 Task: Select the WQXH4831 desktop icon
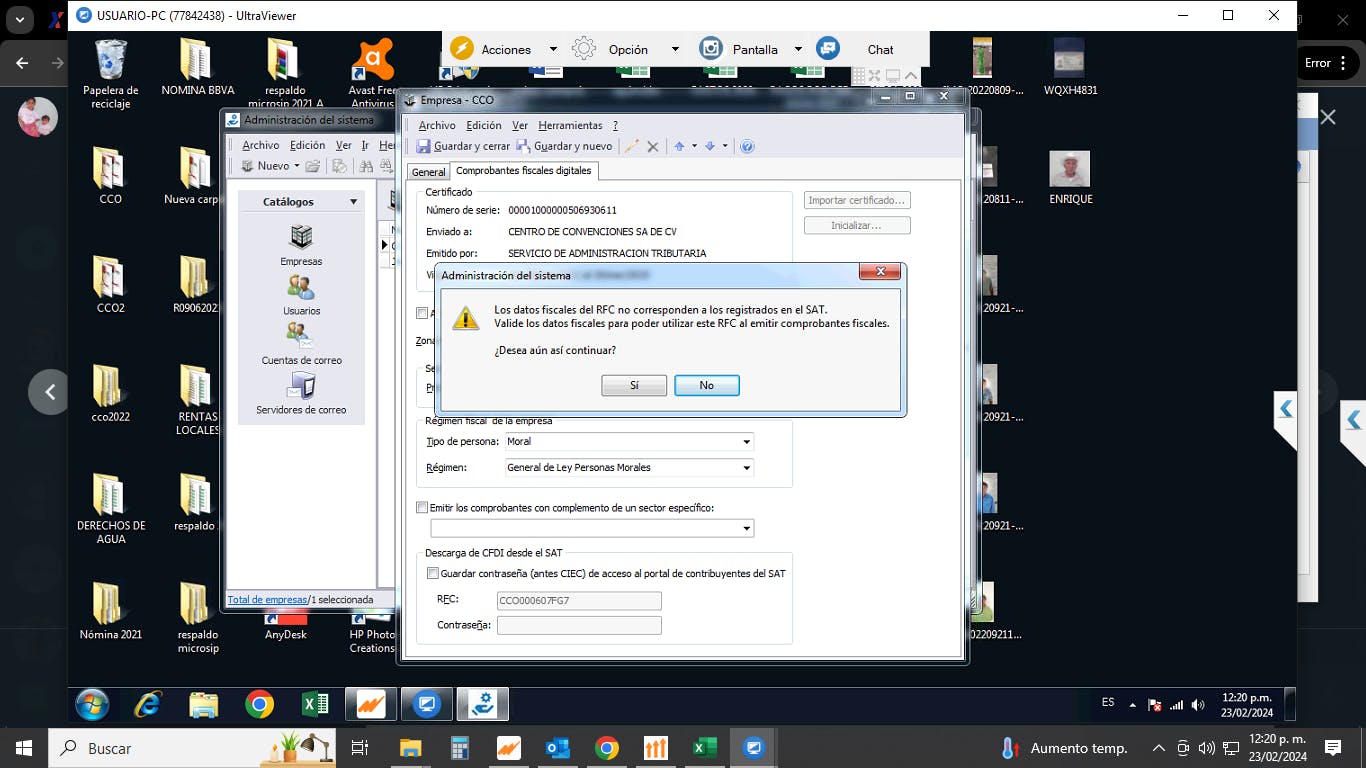[1070, 67]
